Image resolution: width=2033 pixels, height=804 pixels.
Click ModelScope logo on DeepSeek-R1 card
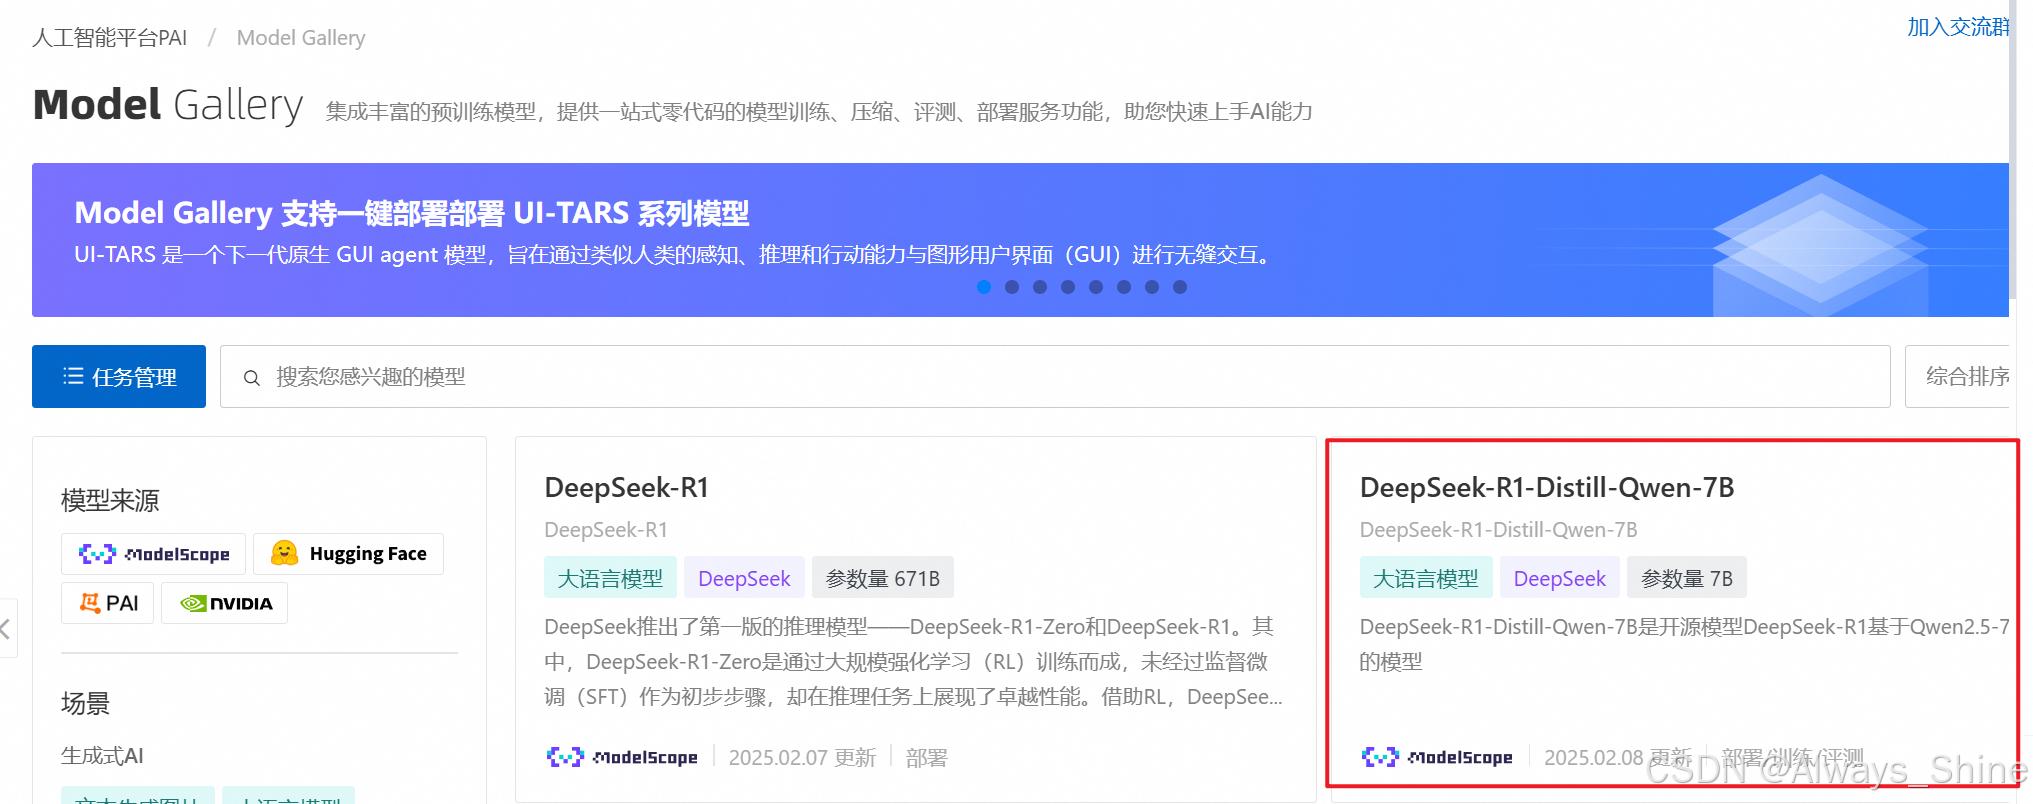point(622,757)
